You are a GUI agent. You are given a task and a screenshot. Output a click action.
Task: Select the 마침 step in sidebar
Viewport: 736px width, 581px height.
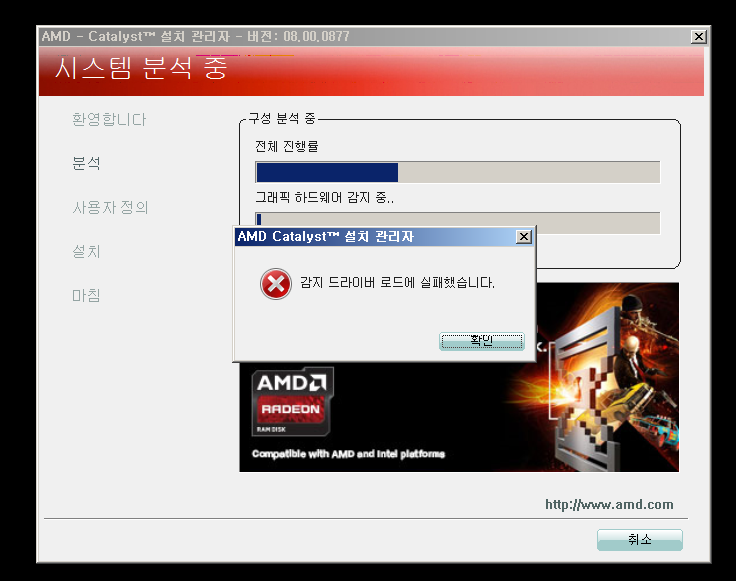[86, 296]
